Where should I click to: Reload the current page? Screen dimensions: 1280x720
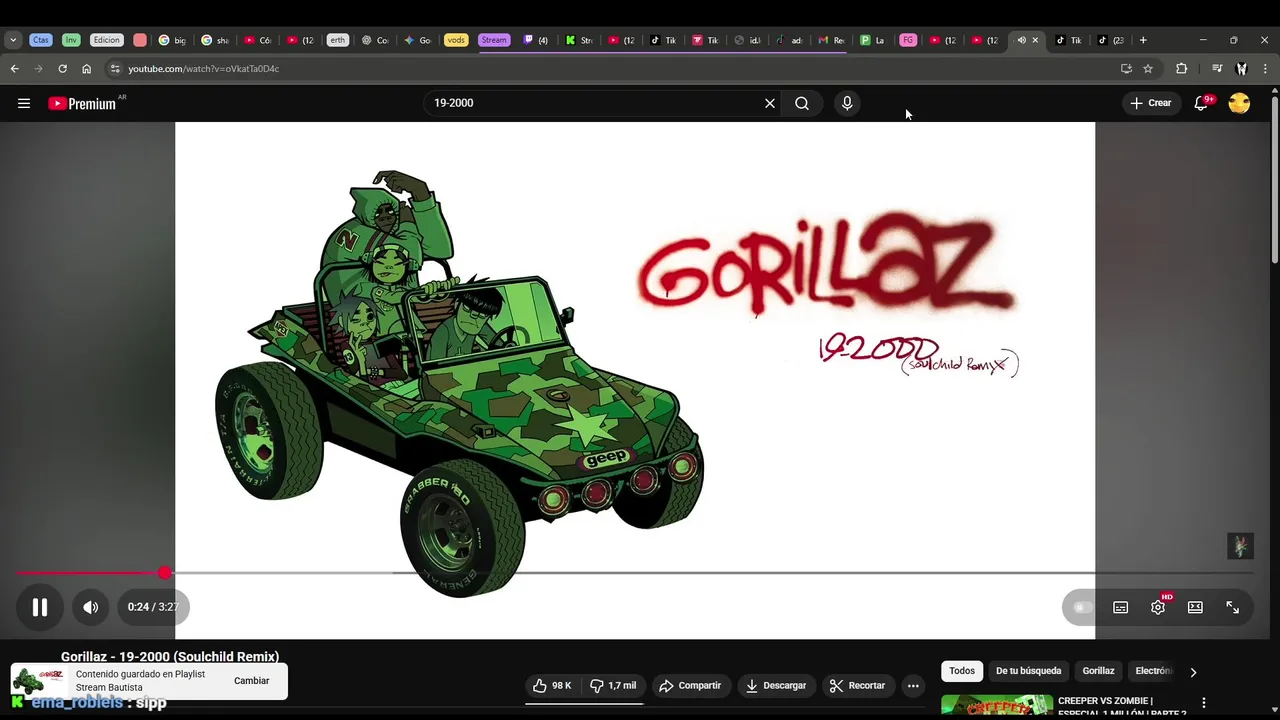click(x=62, y=69)
